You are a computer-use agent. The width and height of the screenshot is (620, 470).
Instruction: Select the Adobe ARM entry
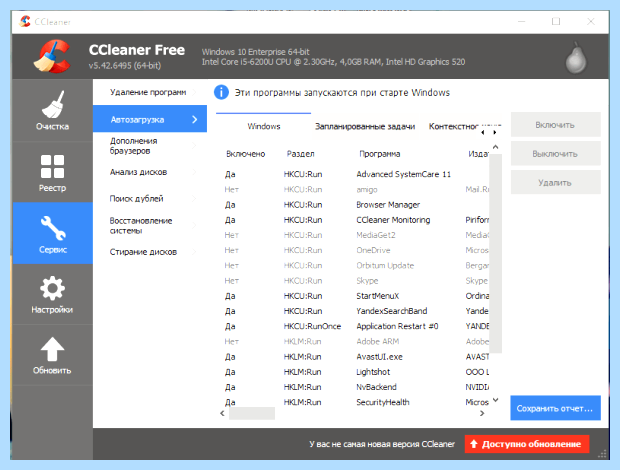(x=356, y=341)
